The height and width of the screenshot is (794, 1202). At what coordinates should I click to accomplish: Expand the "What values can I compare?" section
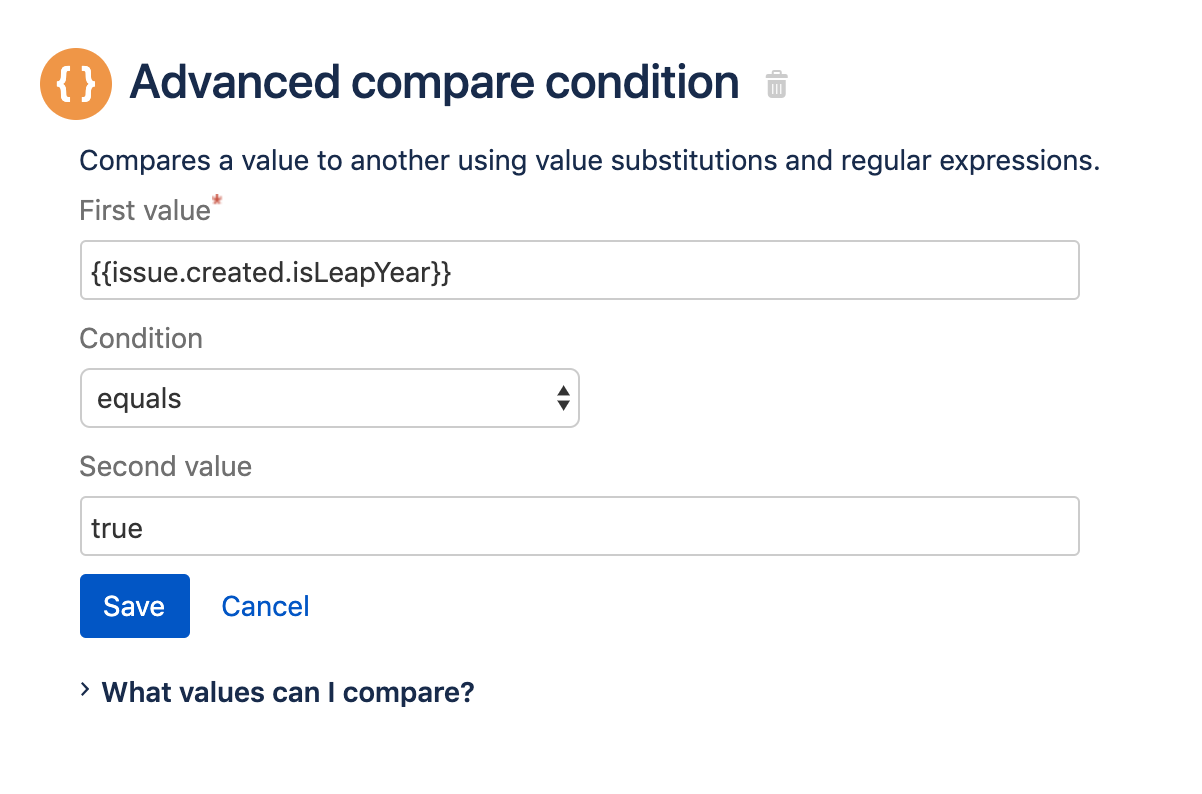click(x=288, y=692)
